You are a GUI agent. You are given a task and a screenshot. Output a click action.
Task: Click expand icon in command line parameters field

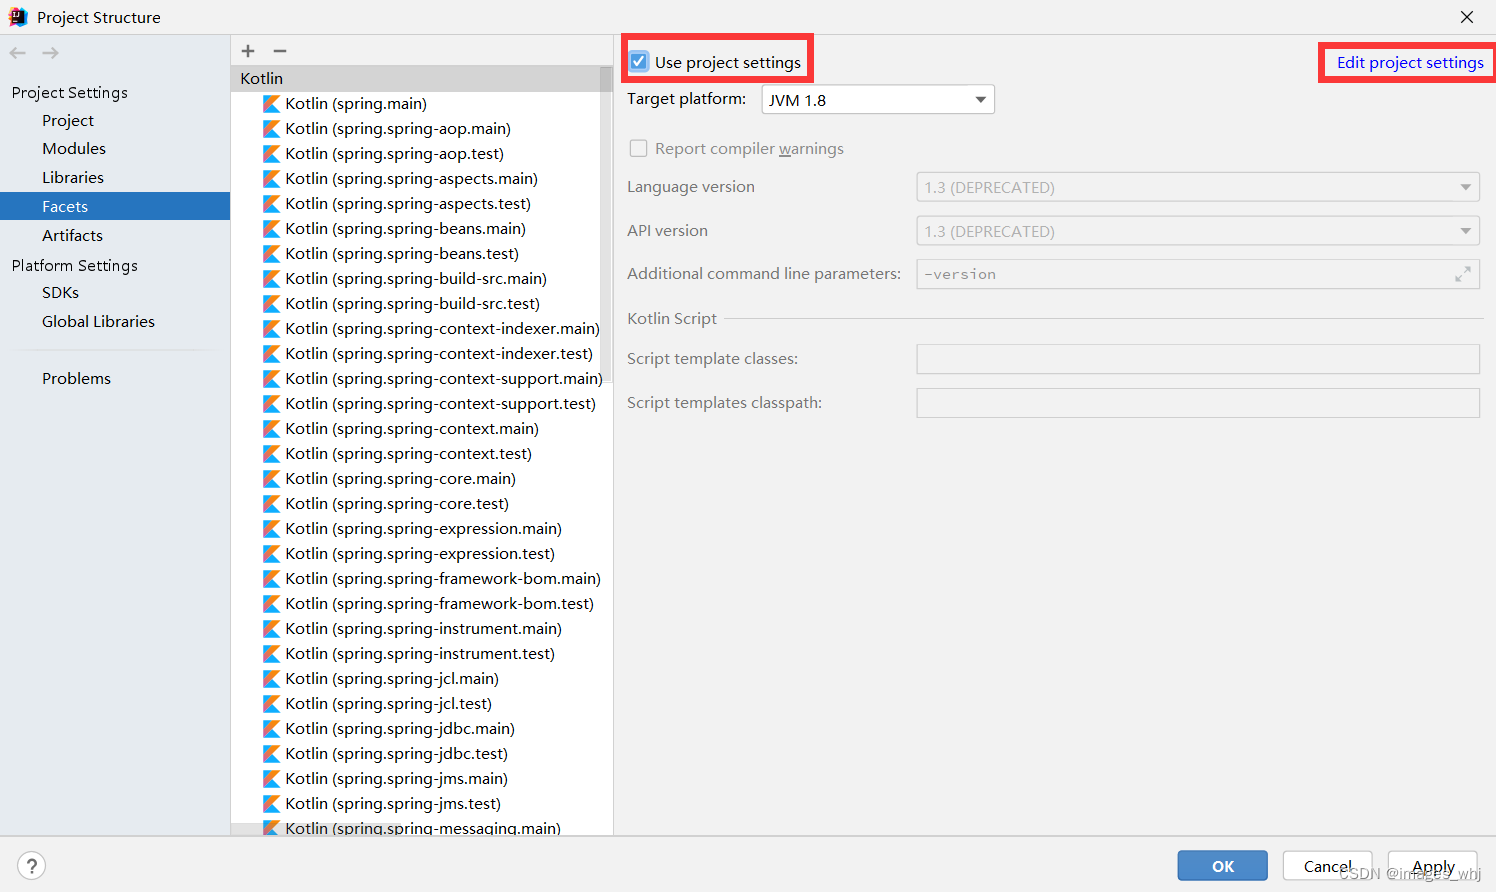click(1463, 274)
